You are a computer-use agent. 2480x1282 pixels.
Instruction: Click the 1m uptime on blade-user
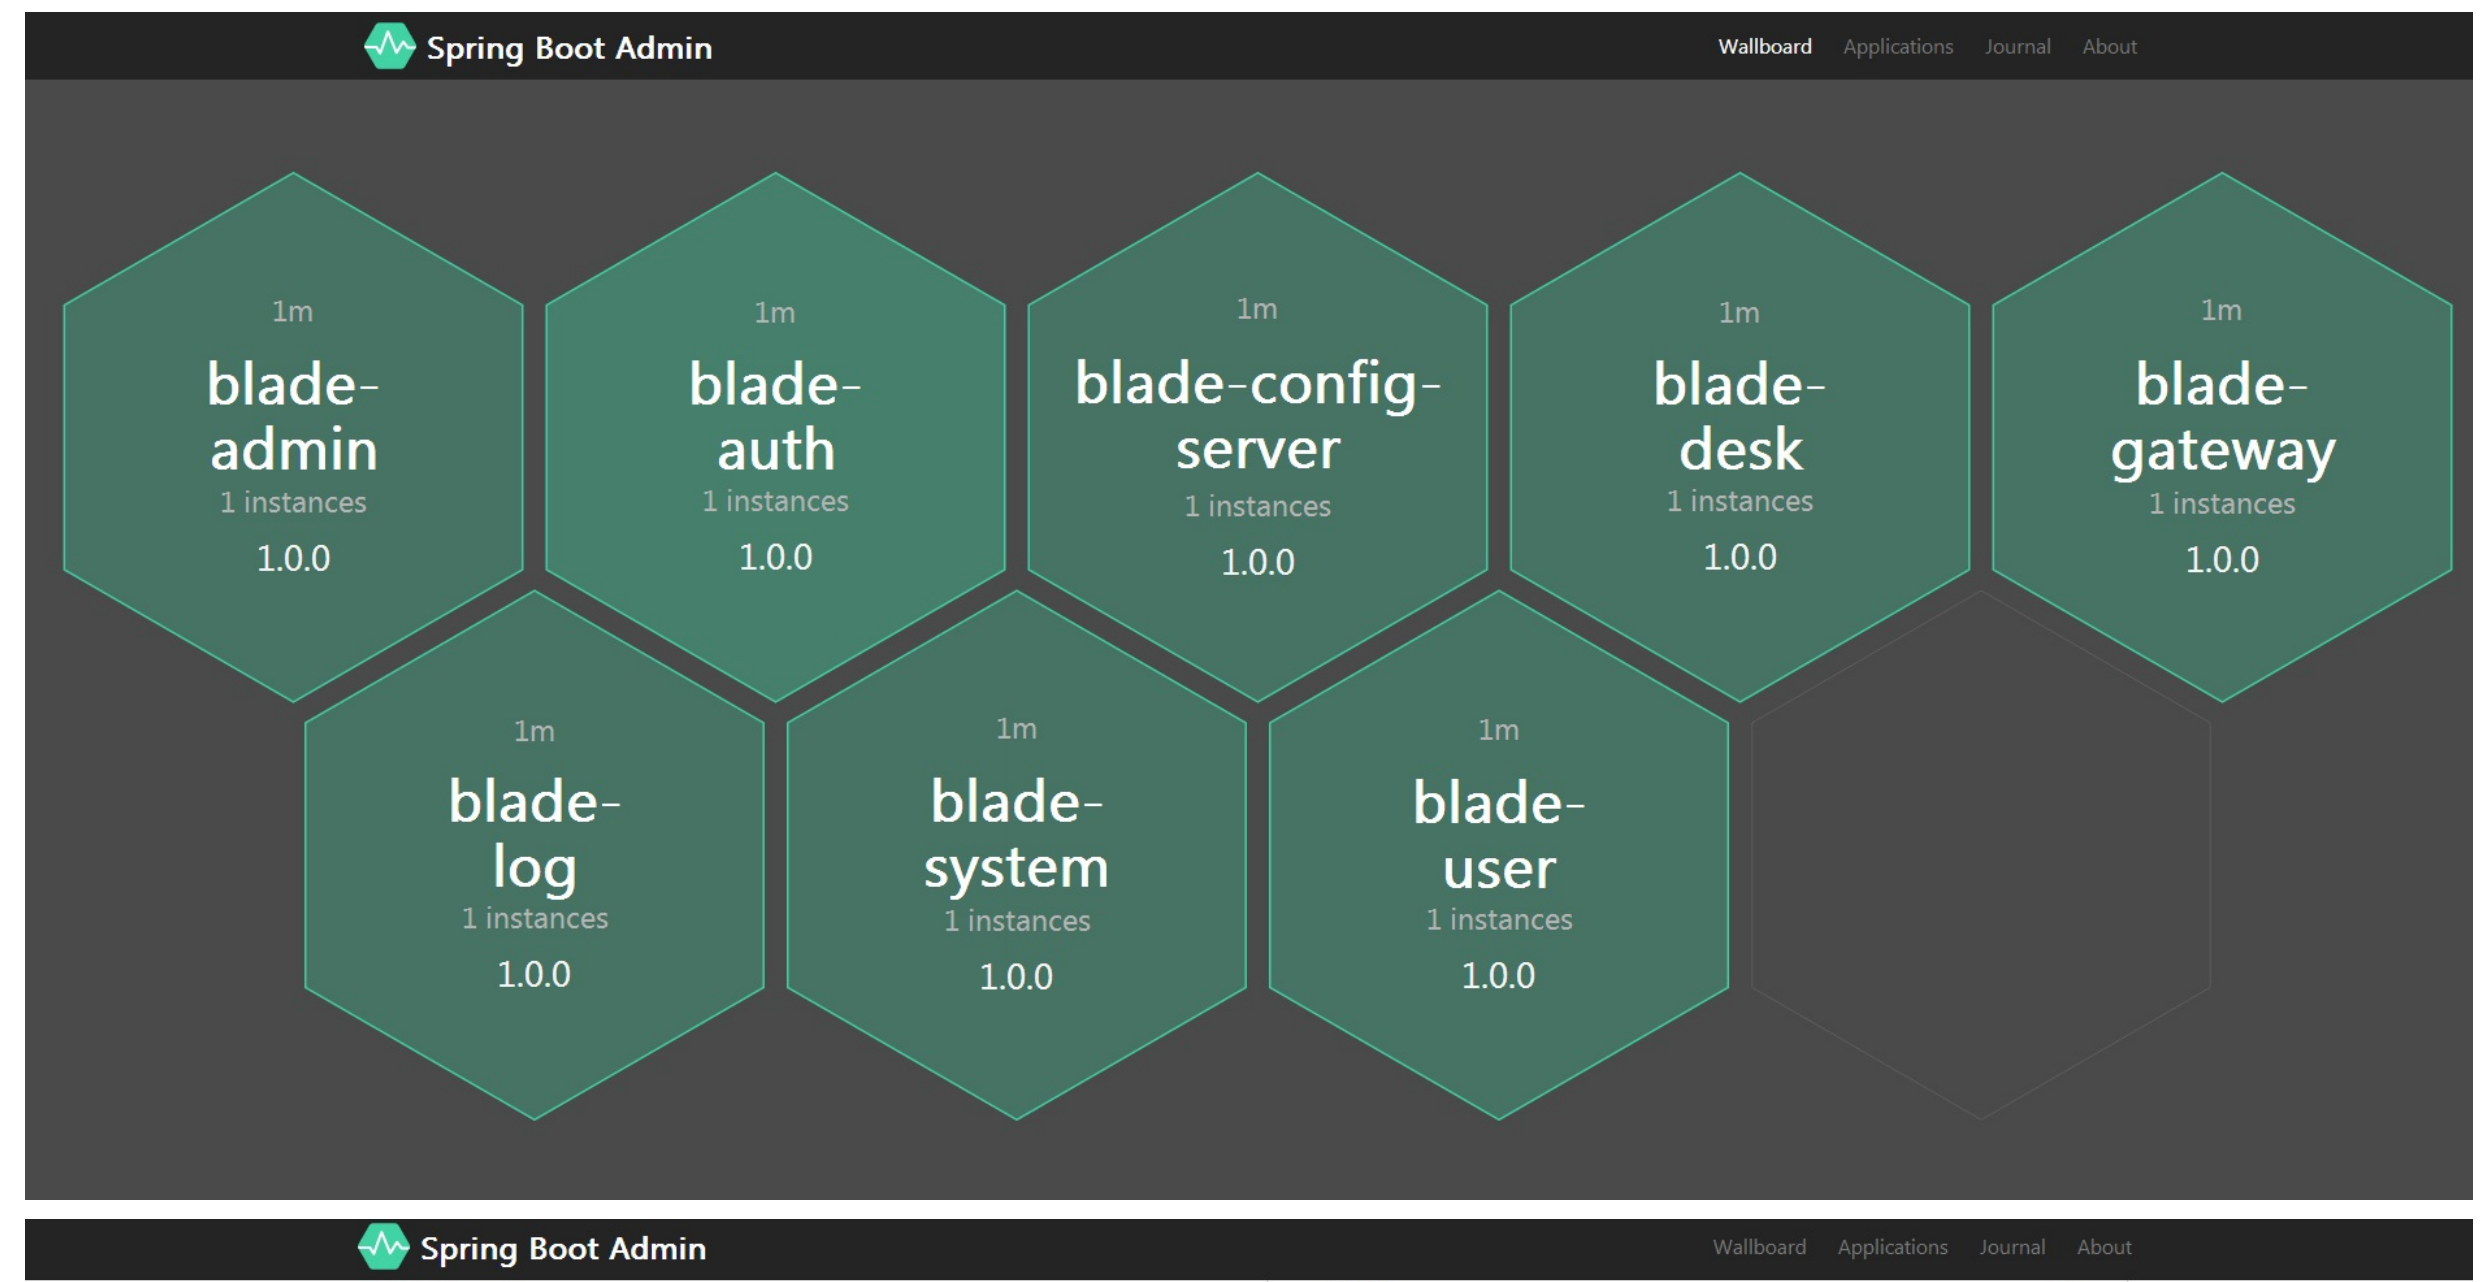1497,730
